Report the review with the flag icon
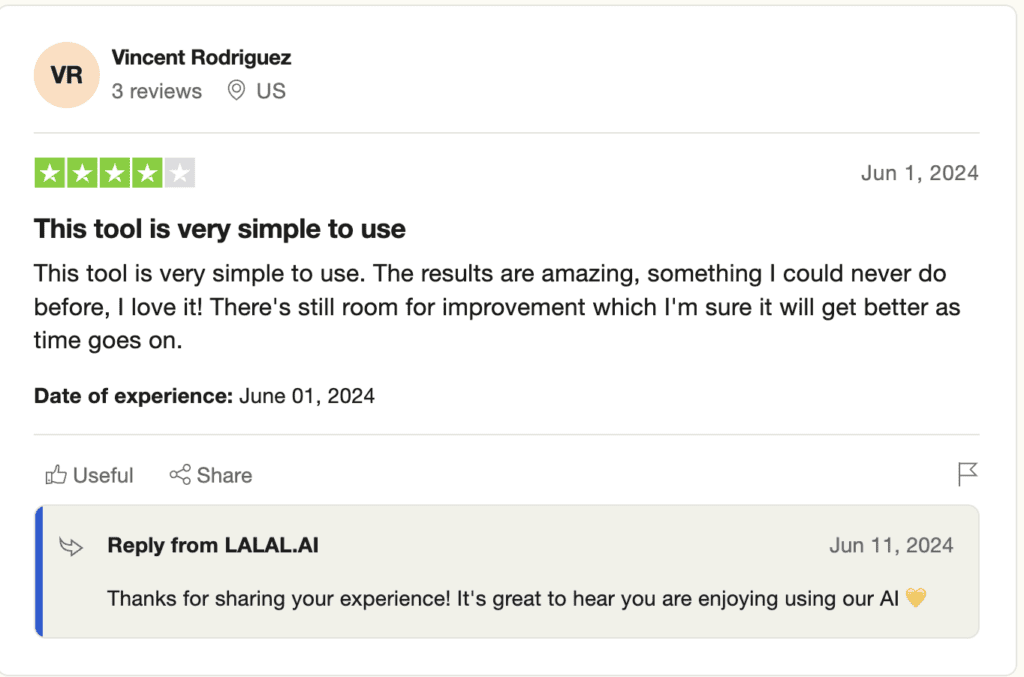The image size is (1024, 677). click(967, 474)
